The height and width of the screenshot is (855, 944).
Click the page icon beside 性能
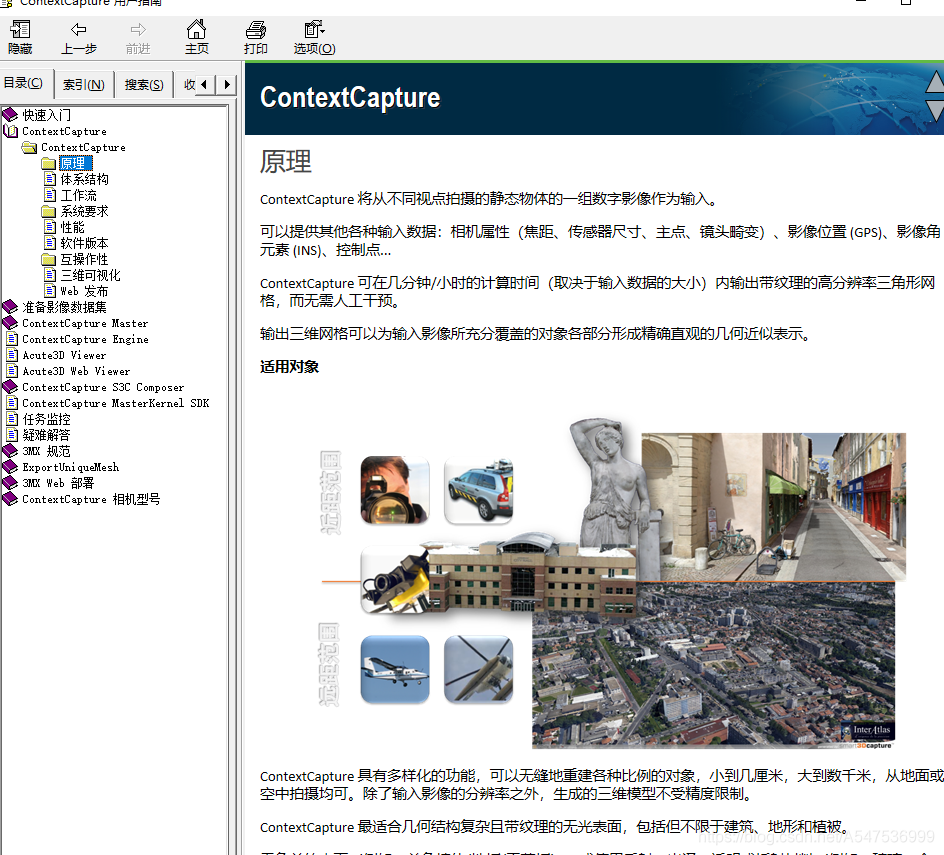(51, 226)
